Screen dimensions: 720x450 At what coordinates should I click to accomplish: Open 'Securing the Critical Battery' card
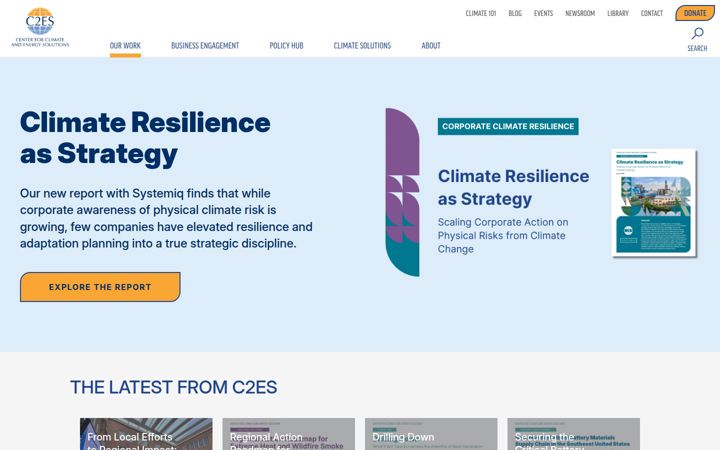tap(574, 434)
